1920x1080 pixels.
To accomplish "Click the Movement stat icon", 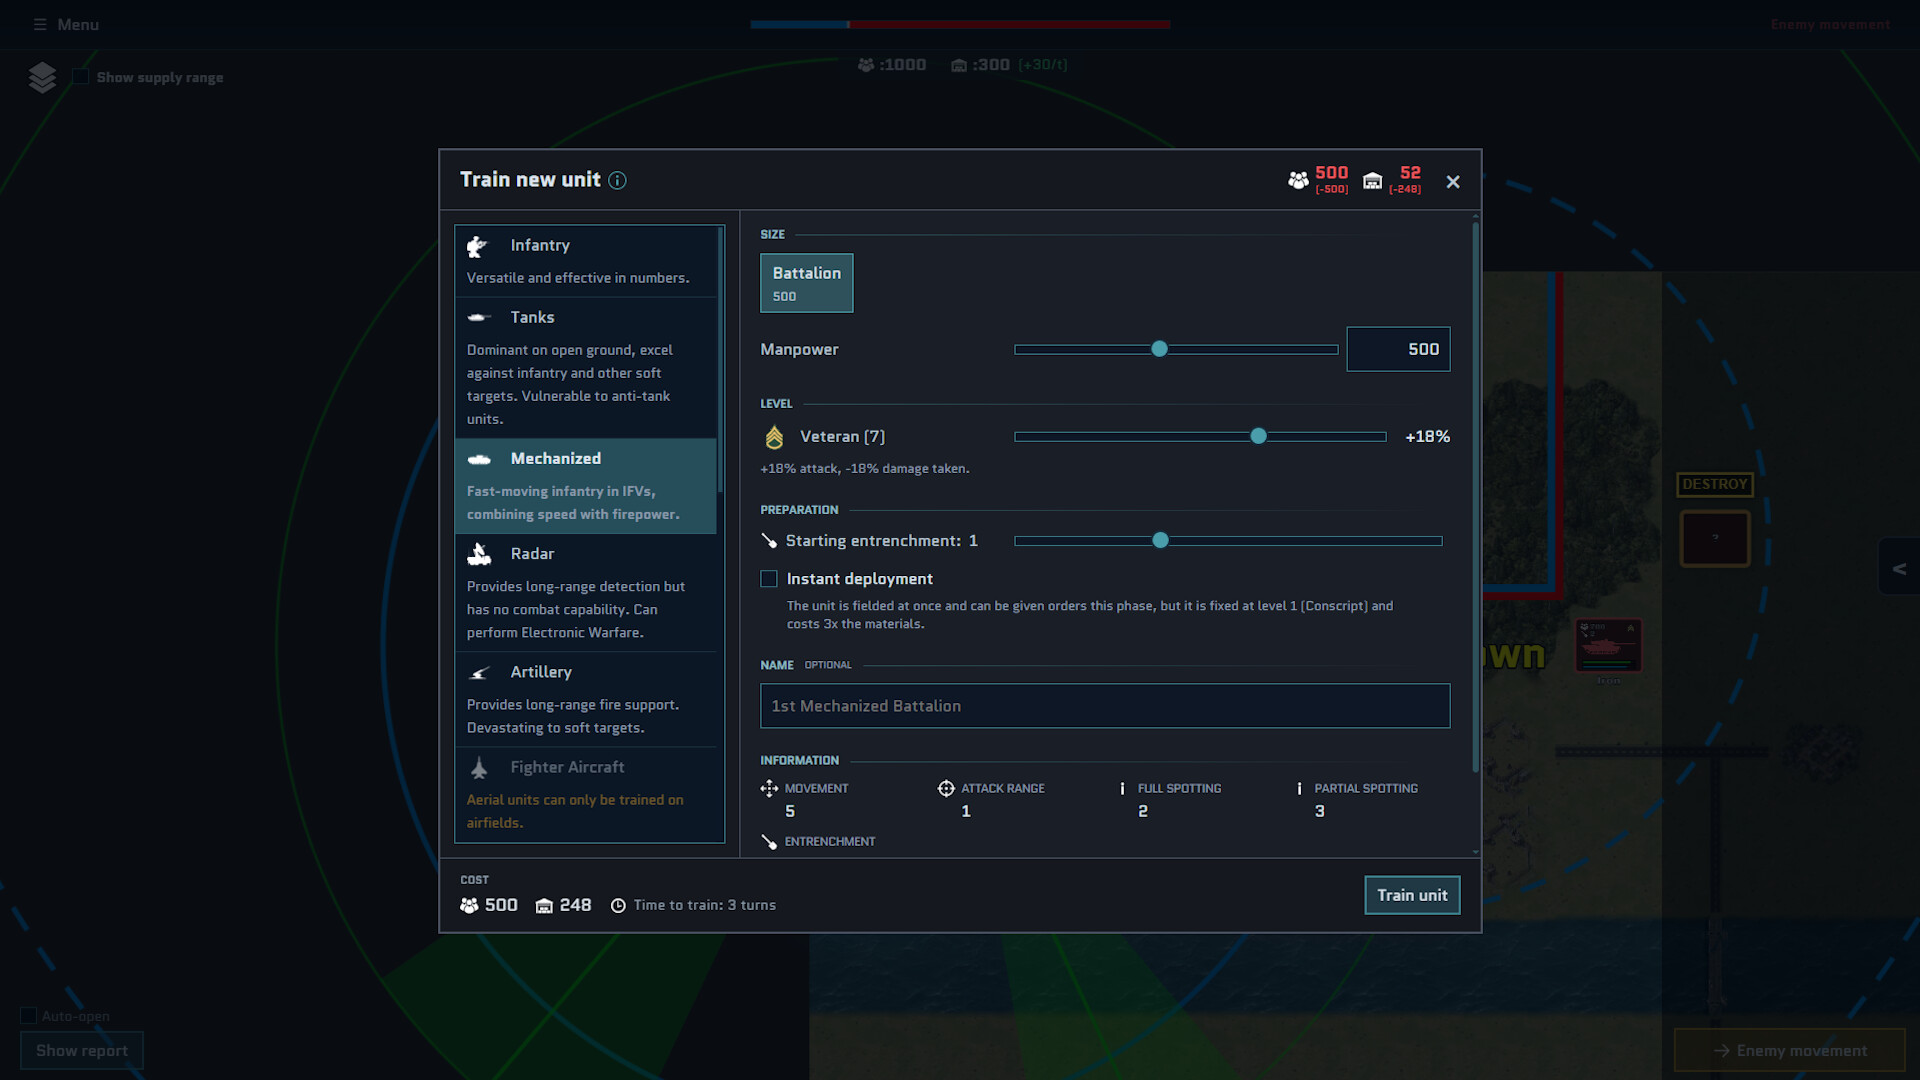I will [x=769, y=788].
